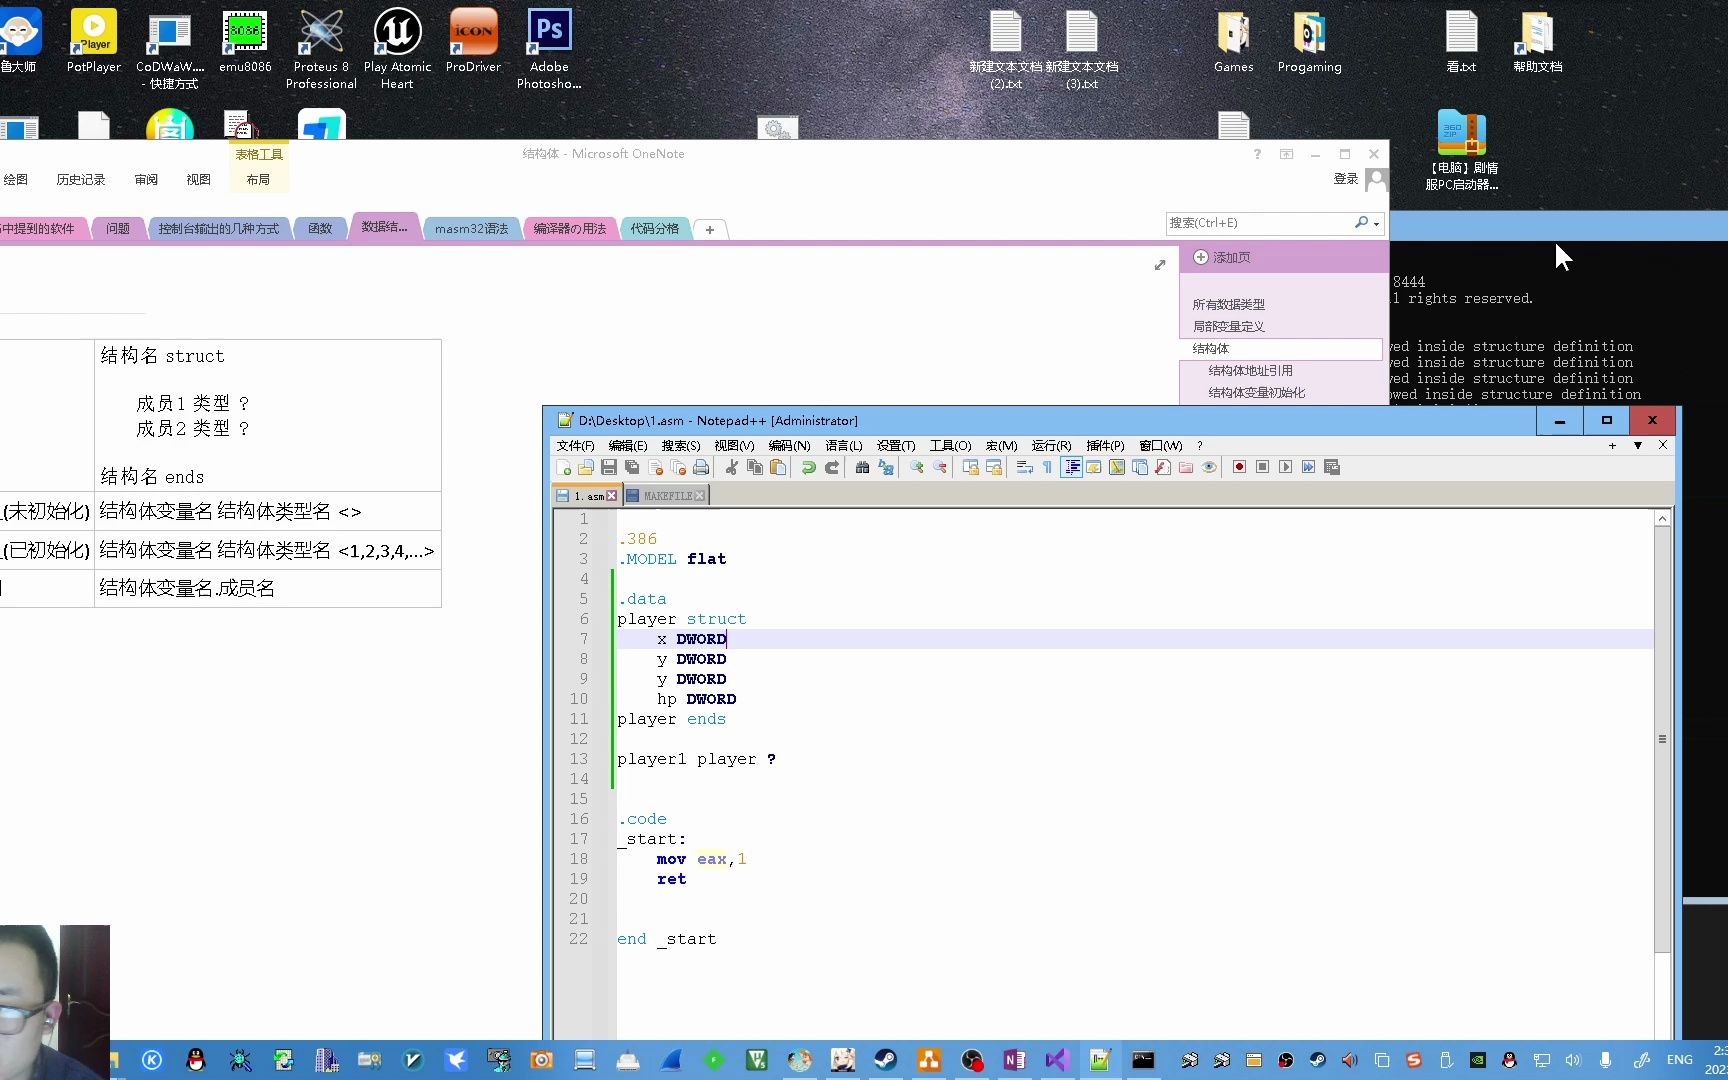Start recording a macro in Notepad++
Image resolution: width=1728 pixels, height=1080 pixels.
1239,467
